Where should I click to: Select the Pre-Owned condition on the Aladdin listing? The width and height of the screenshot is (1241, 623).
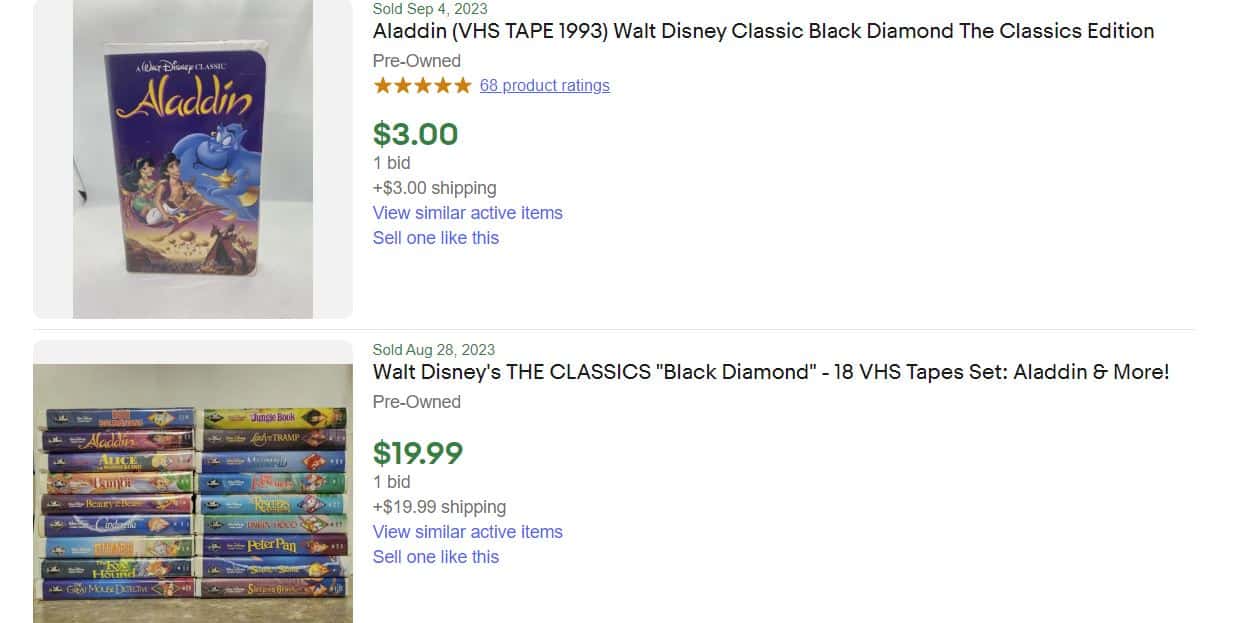tap(416, 61)
